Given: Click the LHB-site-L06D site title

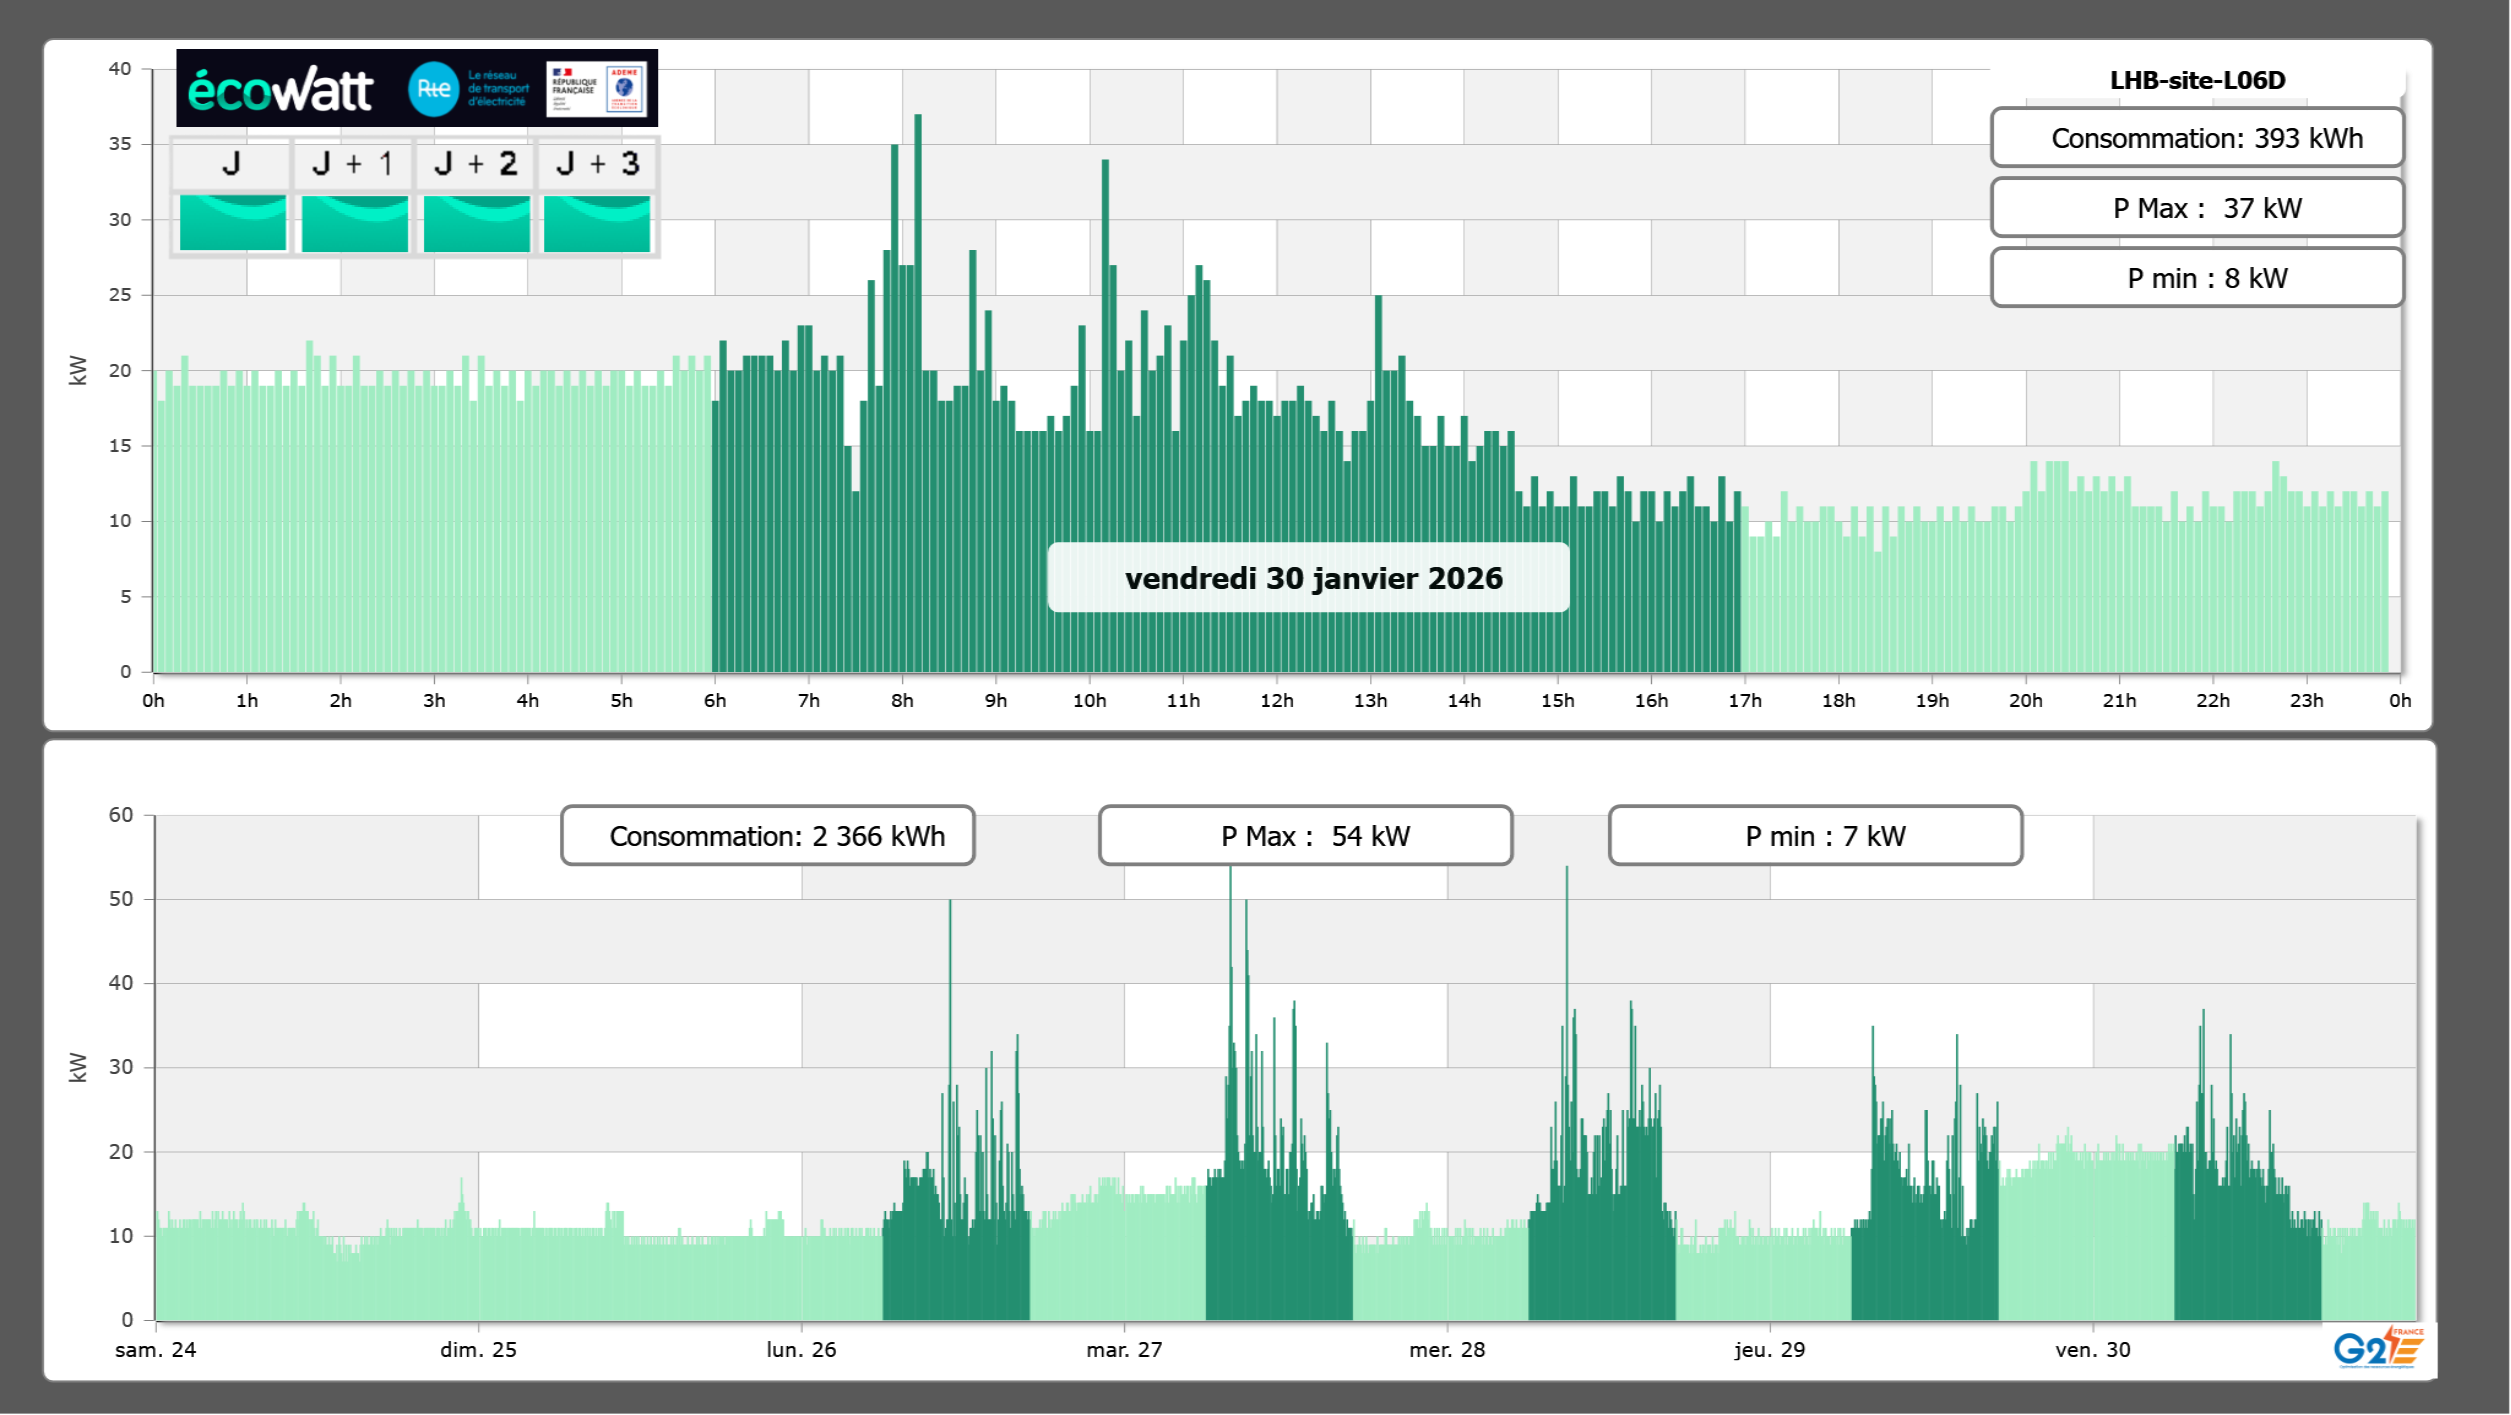Looking at the screenshot, I should (x=2196, y=80).
